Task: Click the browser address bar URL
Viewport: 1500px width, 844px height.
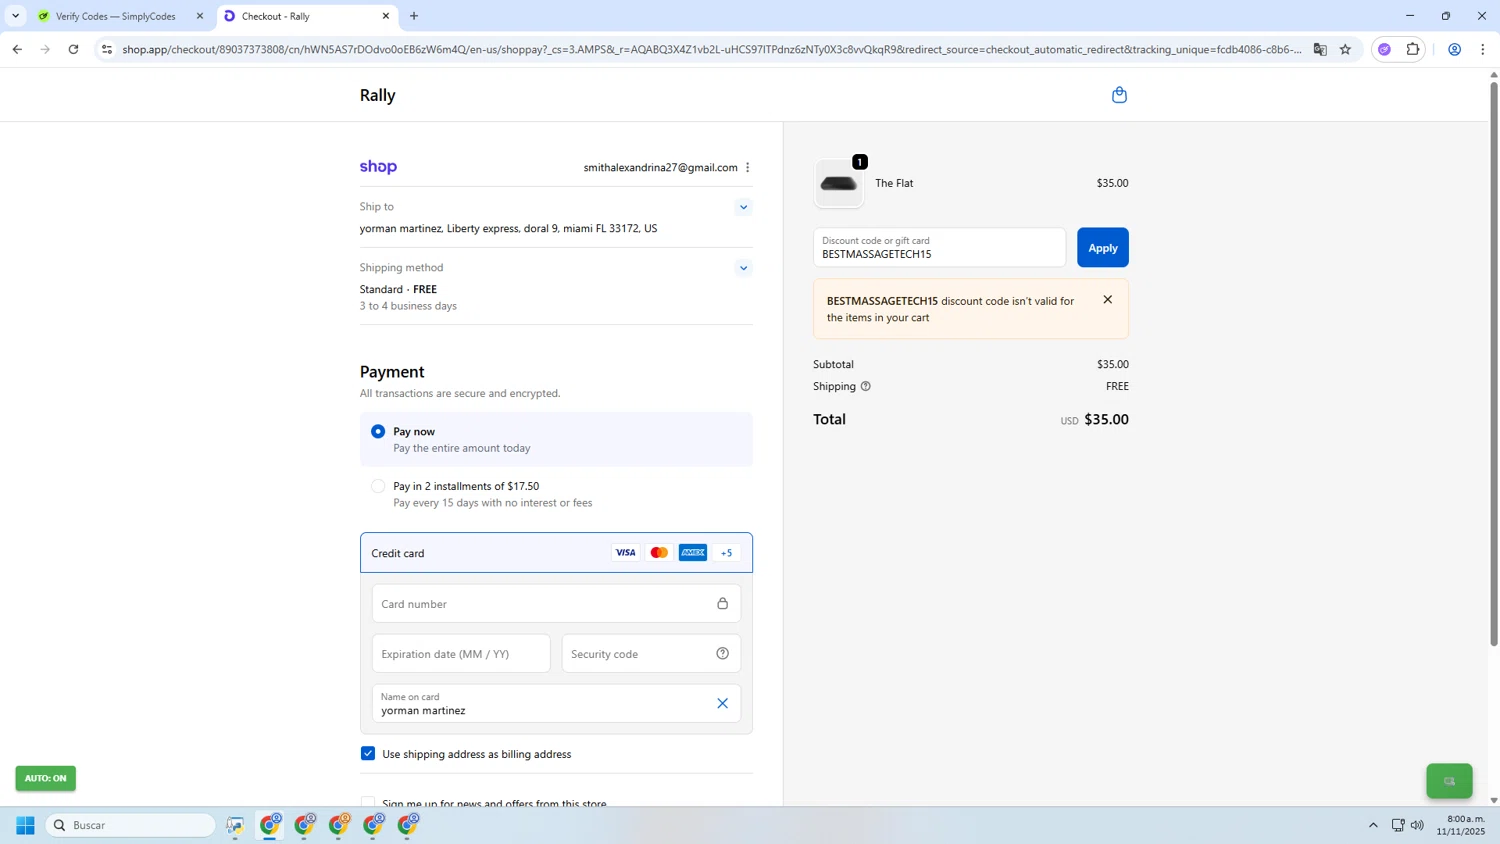Action: 712,49
